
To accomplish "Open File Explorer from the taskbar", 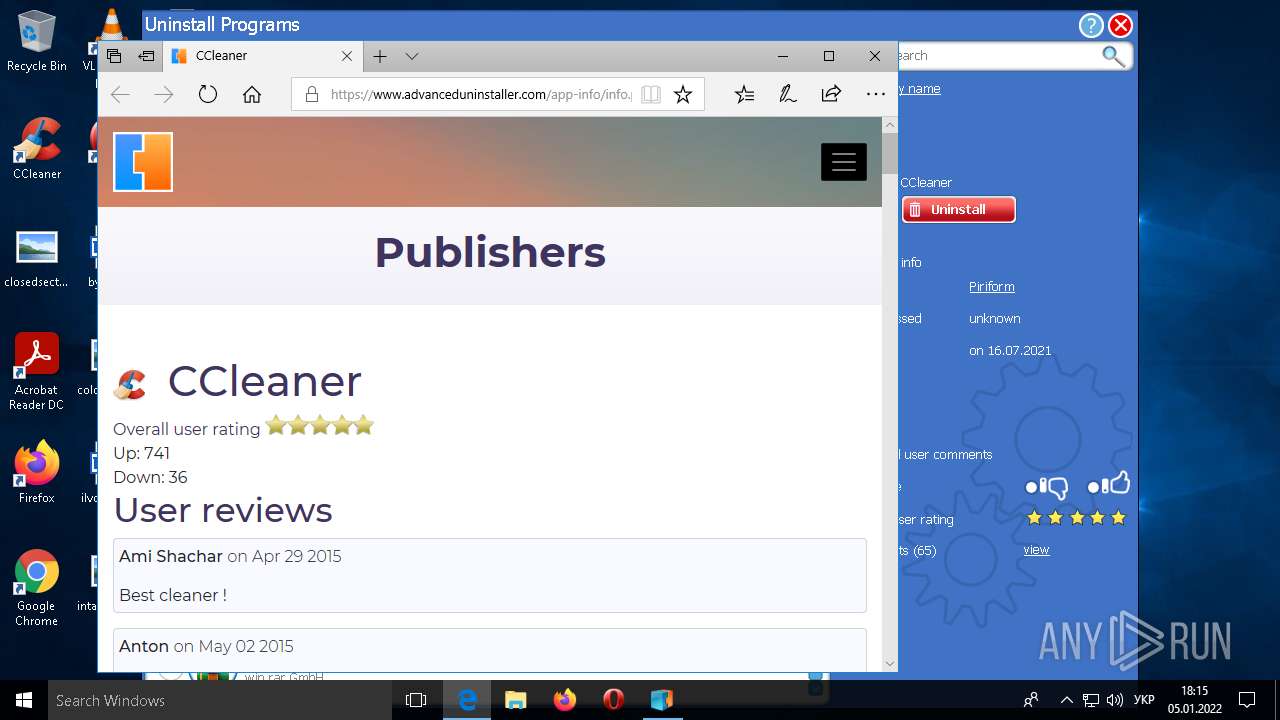I will coord(516,700).
